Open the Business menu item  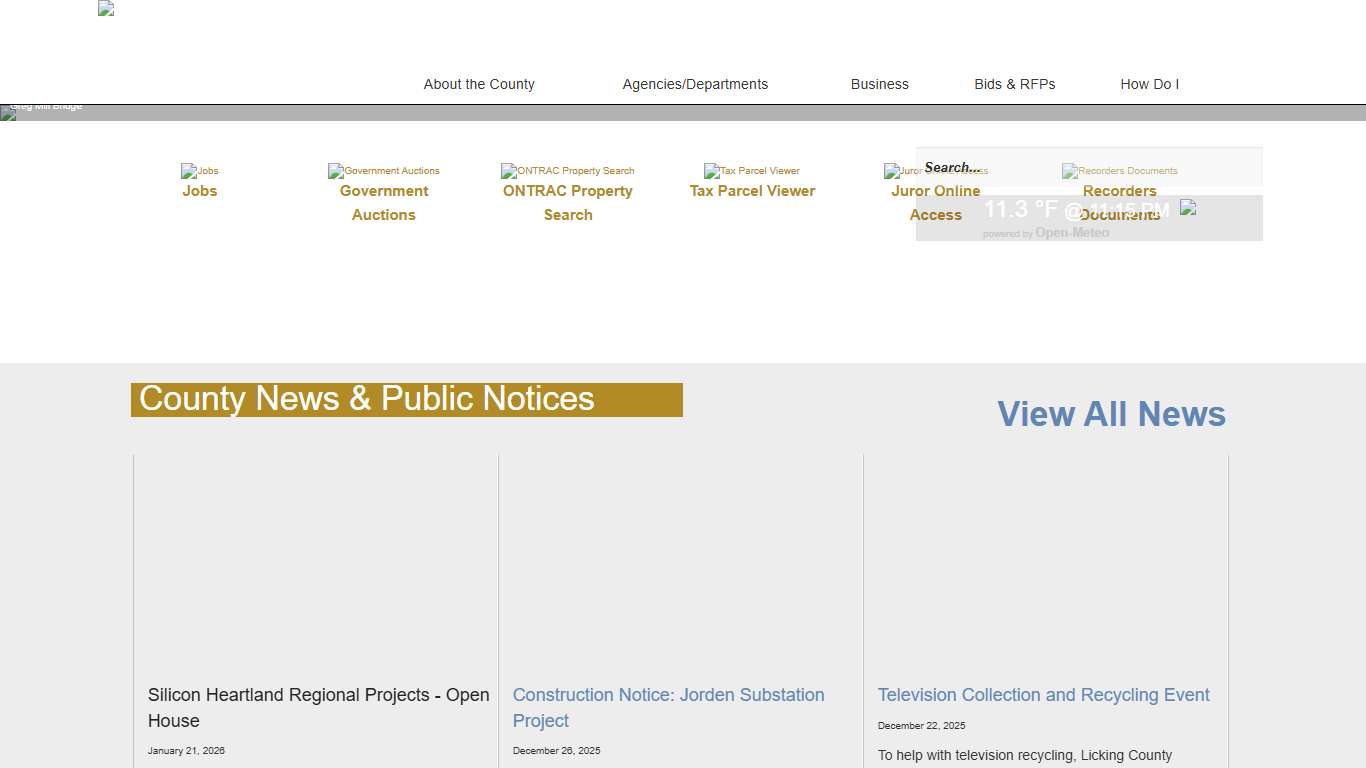coord(879,84)
